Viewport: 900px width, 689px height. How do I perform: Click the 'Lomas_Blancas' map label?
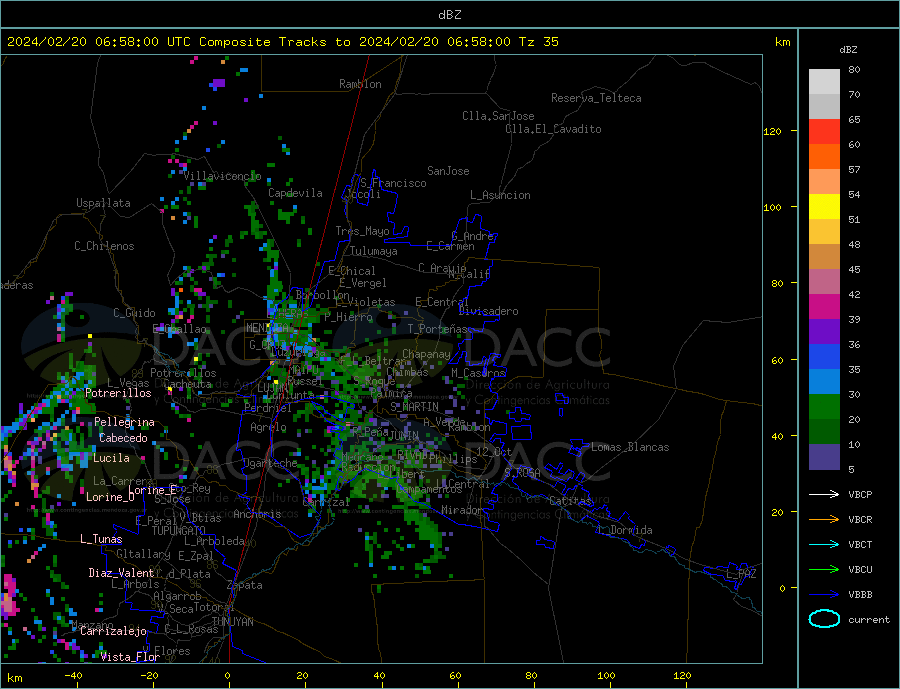pyautogui.click(x=630, y=447)
